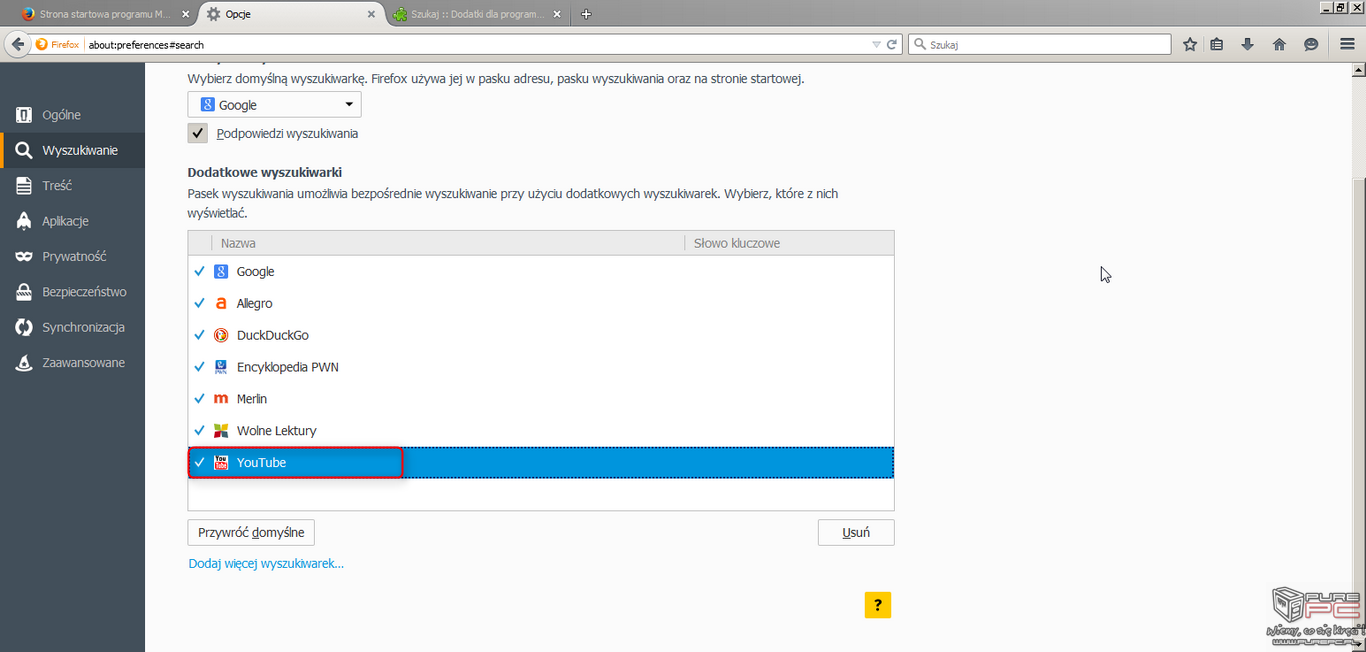
Task: Open the address bar history dropdown arrow
Action: 877,44
